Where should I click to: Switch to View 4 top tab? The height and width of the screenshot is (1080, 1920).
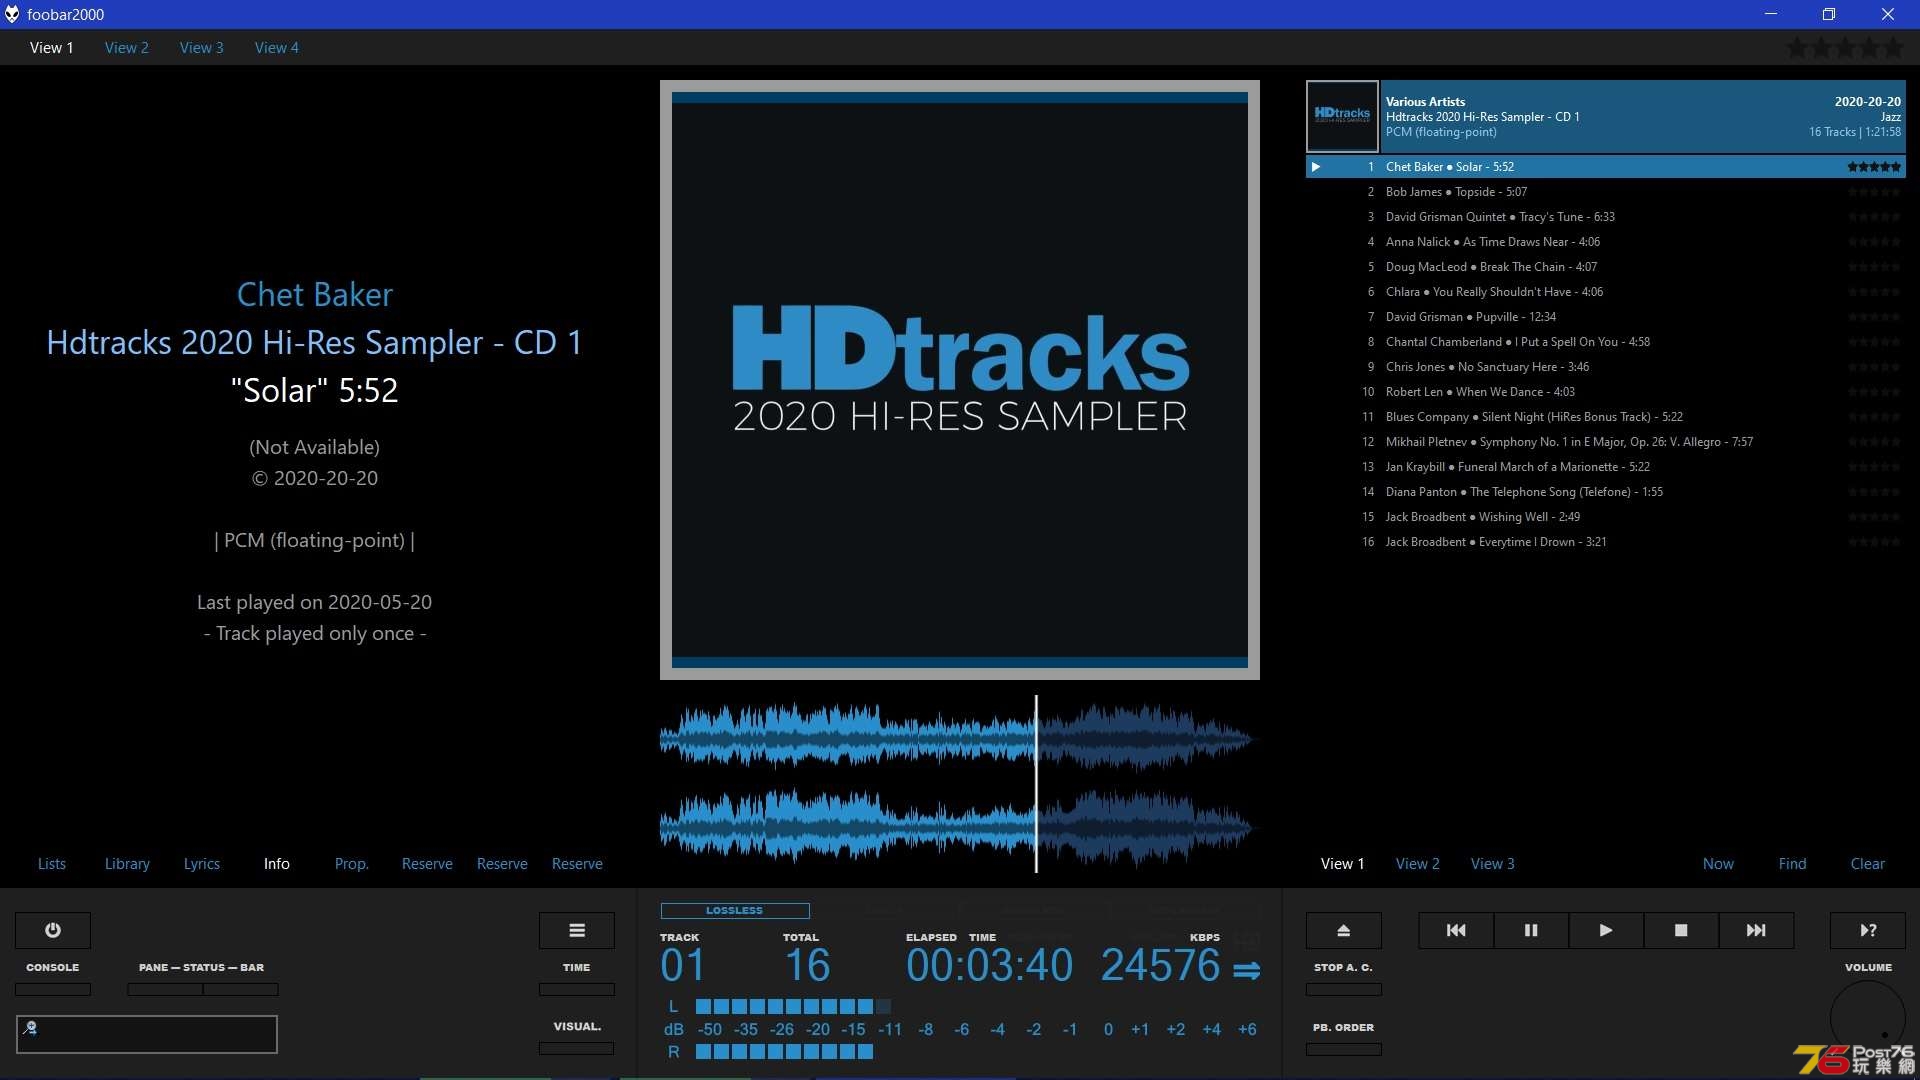(x=277, y=48)
